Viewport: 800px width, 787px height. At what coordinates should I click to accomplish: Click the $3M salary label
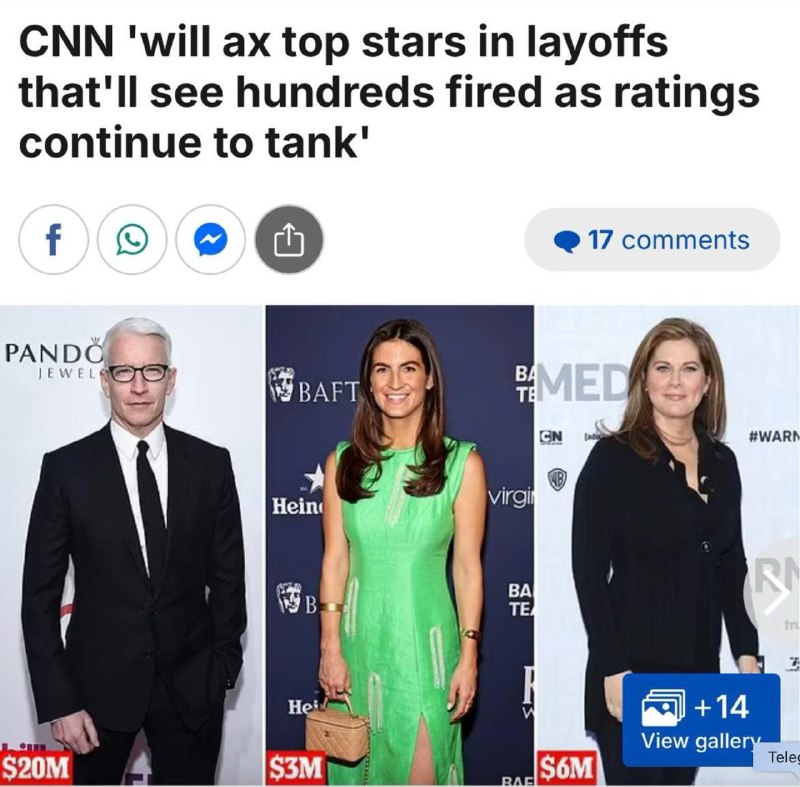pyautogui.click(x=296, y=767)
